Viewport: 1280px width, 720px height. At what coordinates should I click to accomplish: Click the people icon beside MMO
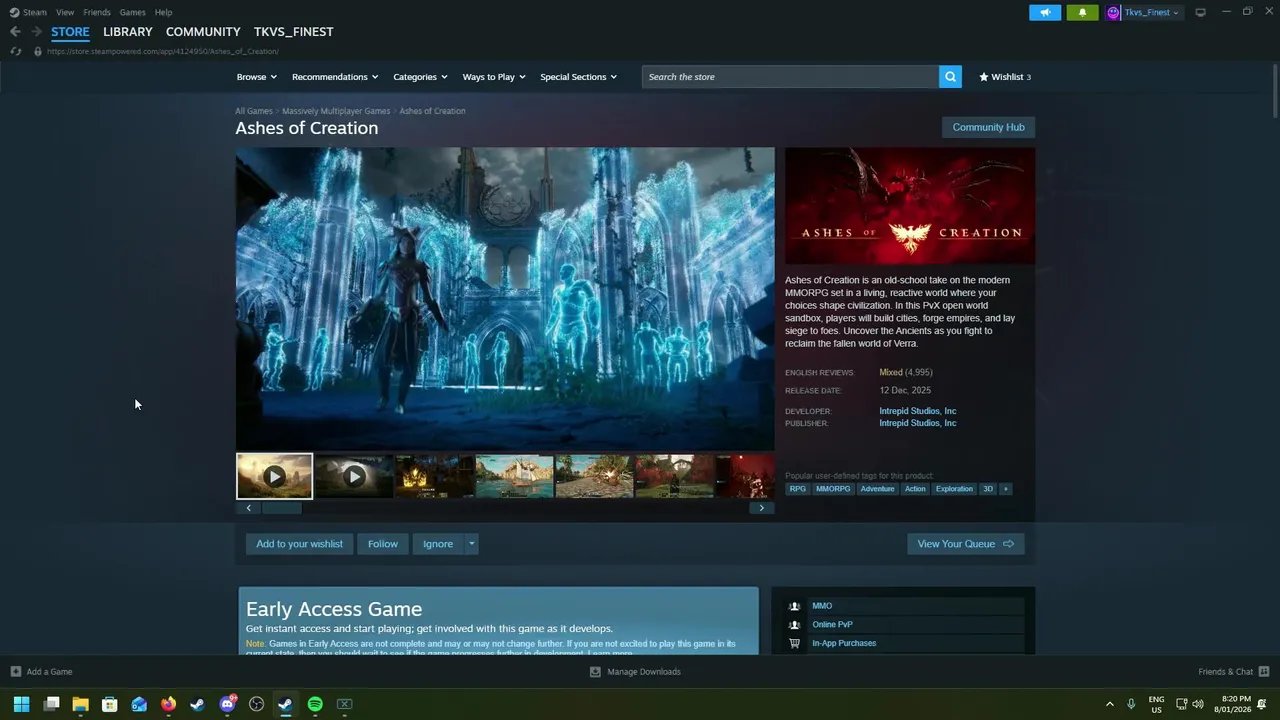(x=794, y=606)
